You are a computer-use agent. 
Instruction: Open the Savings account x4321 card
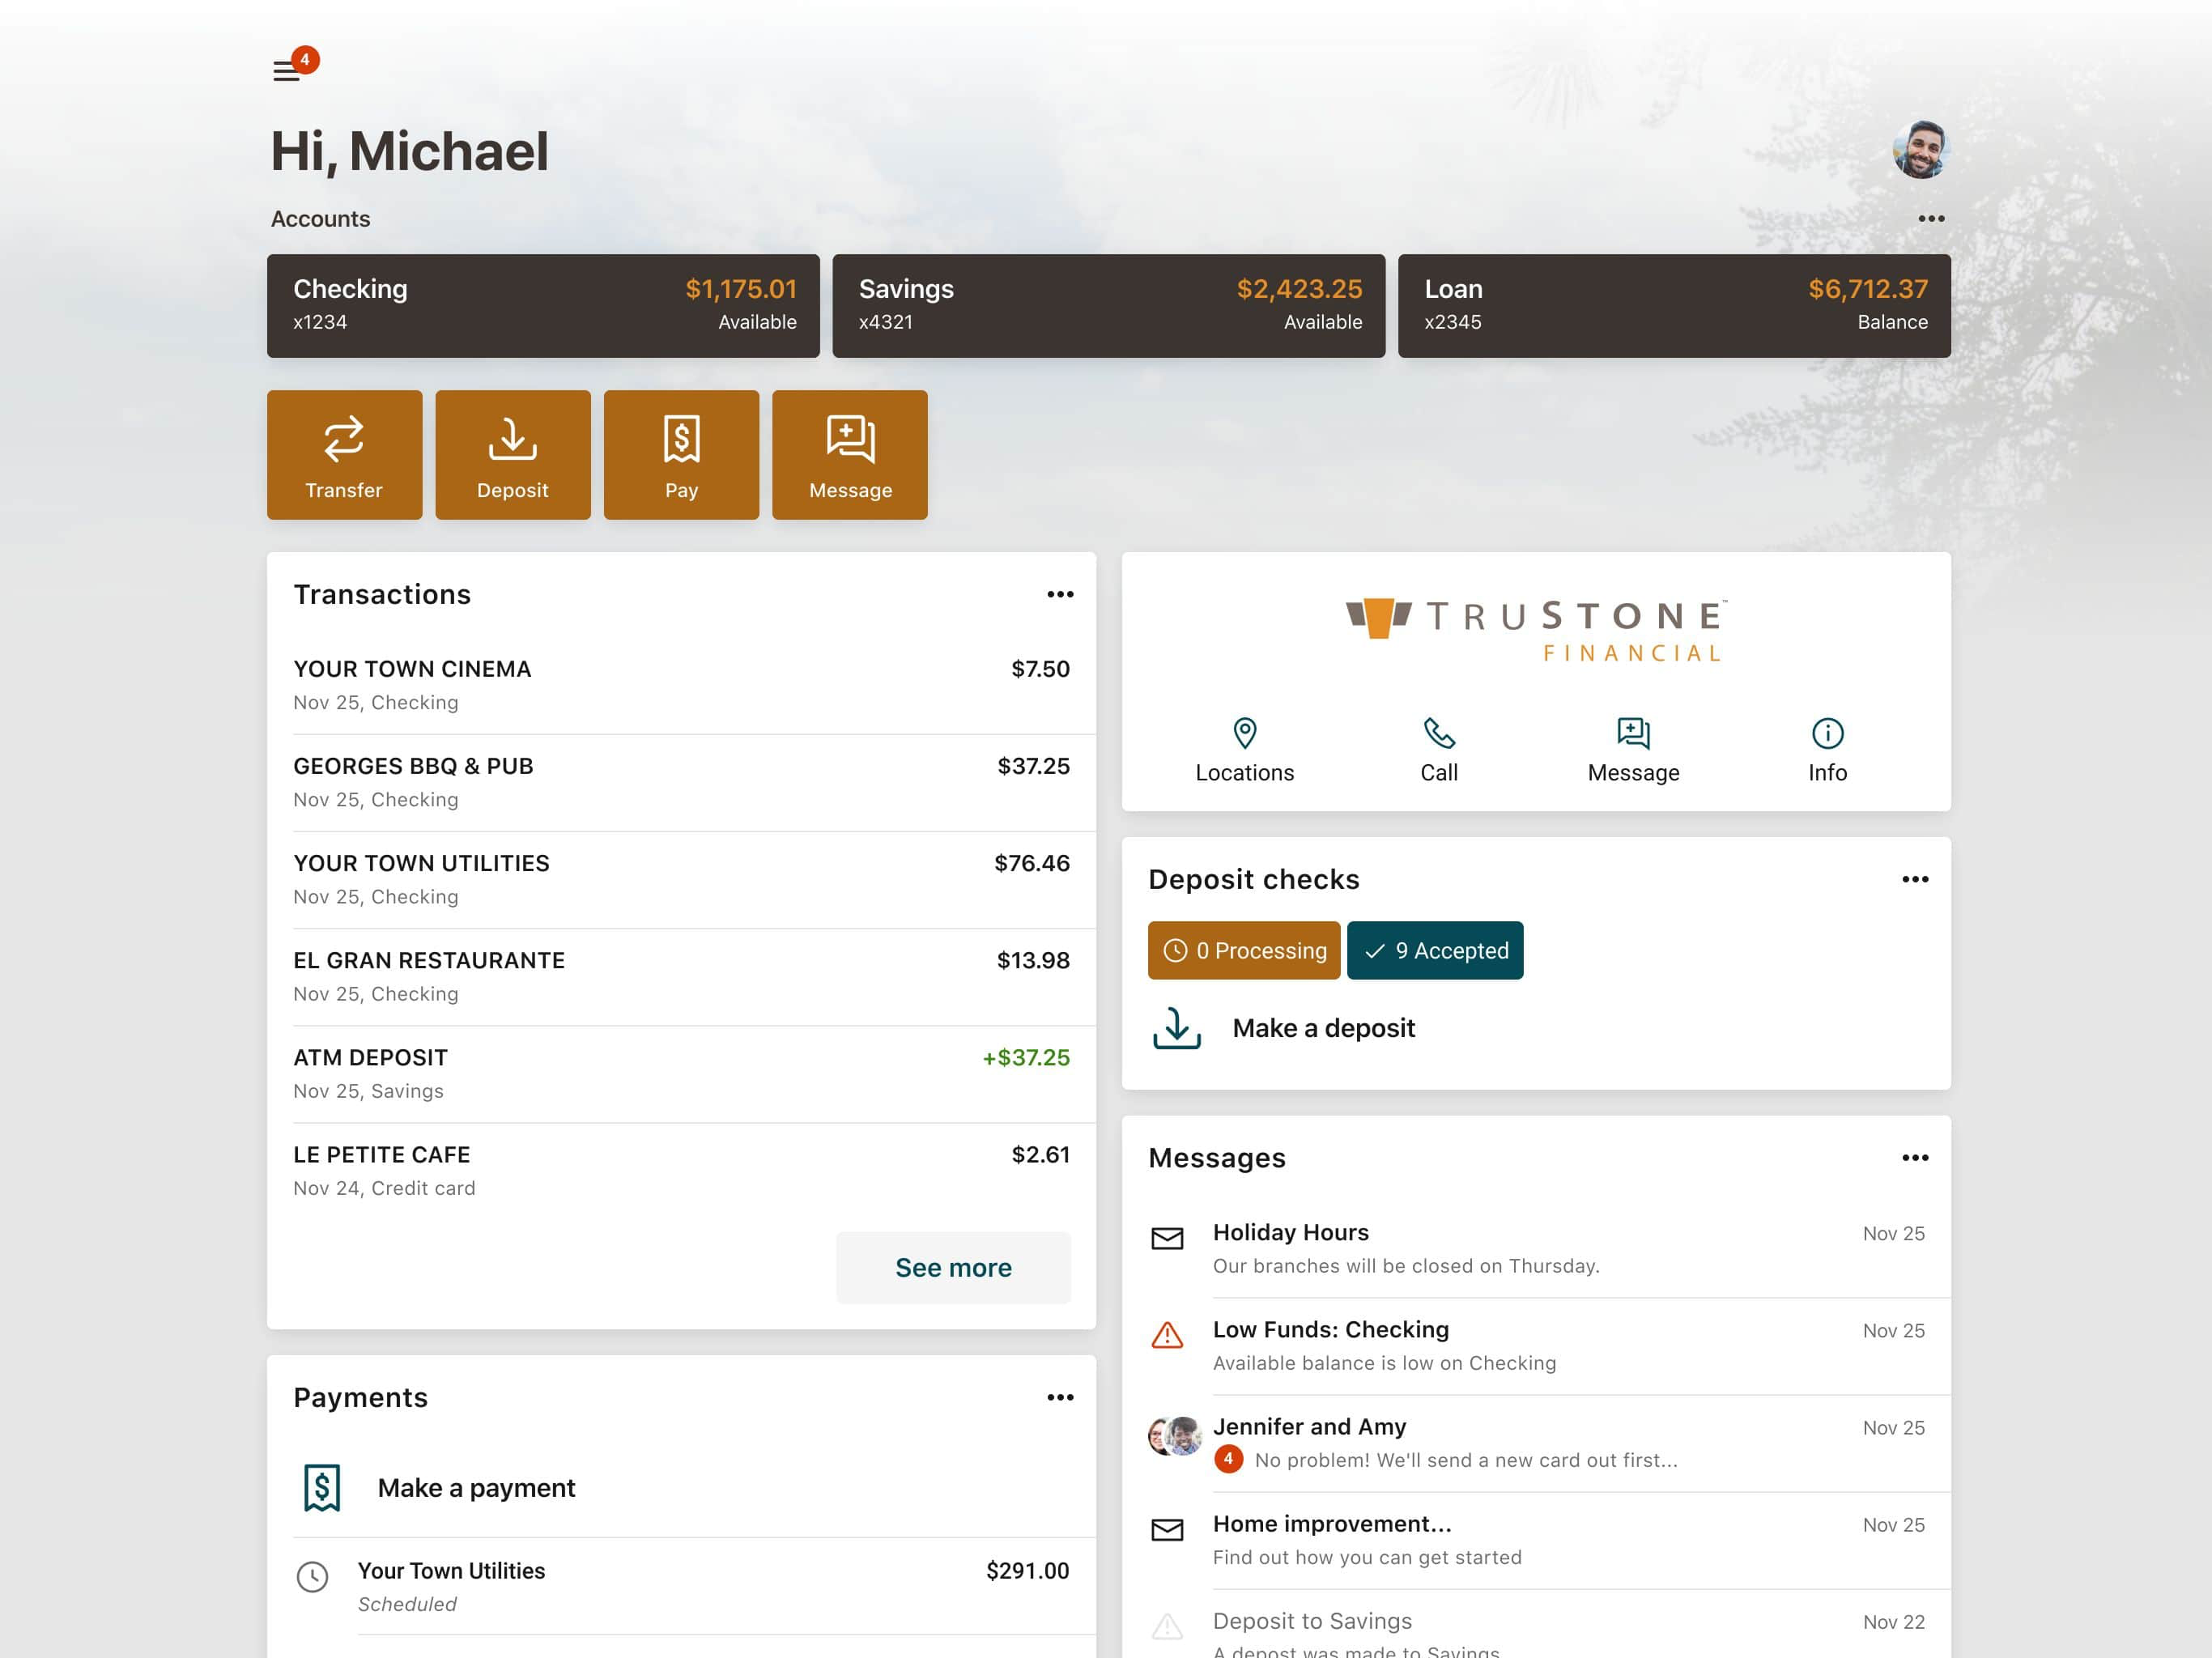coord(1108,305)
